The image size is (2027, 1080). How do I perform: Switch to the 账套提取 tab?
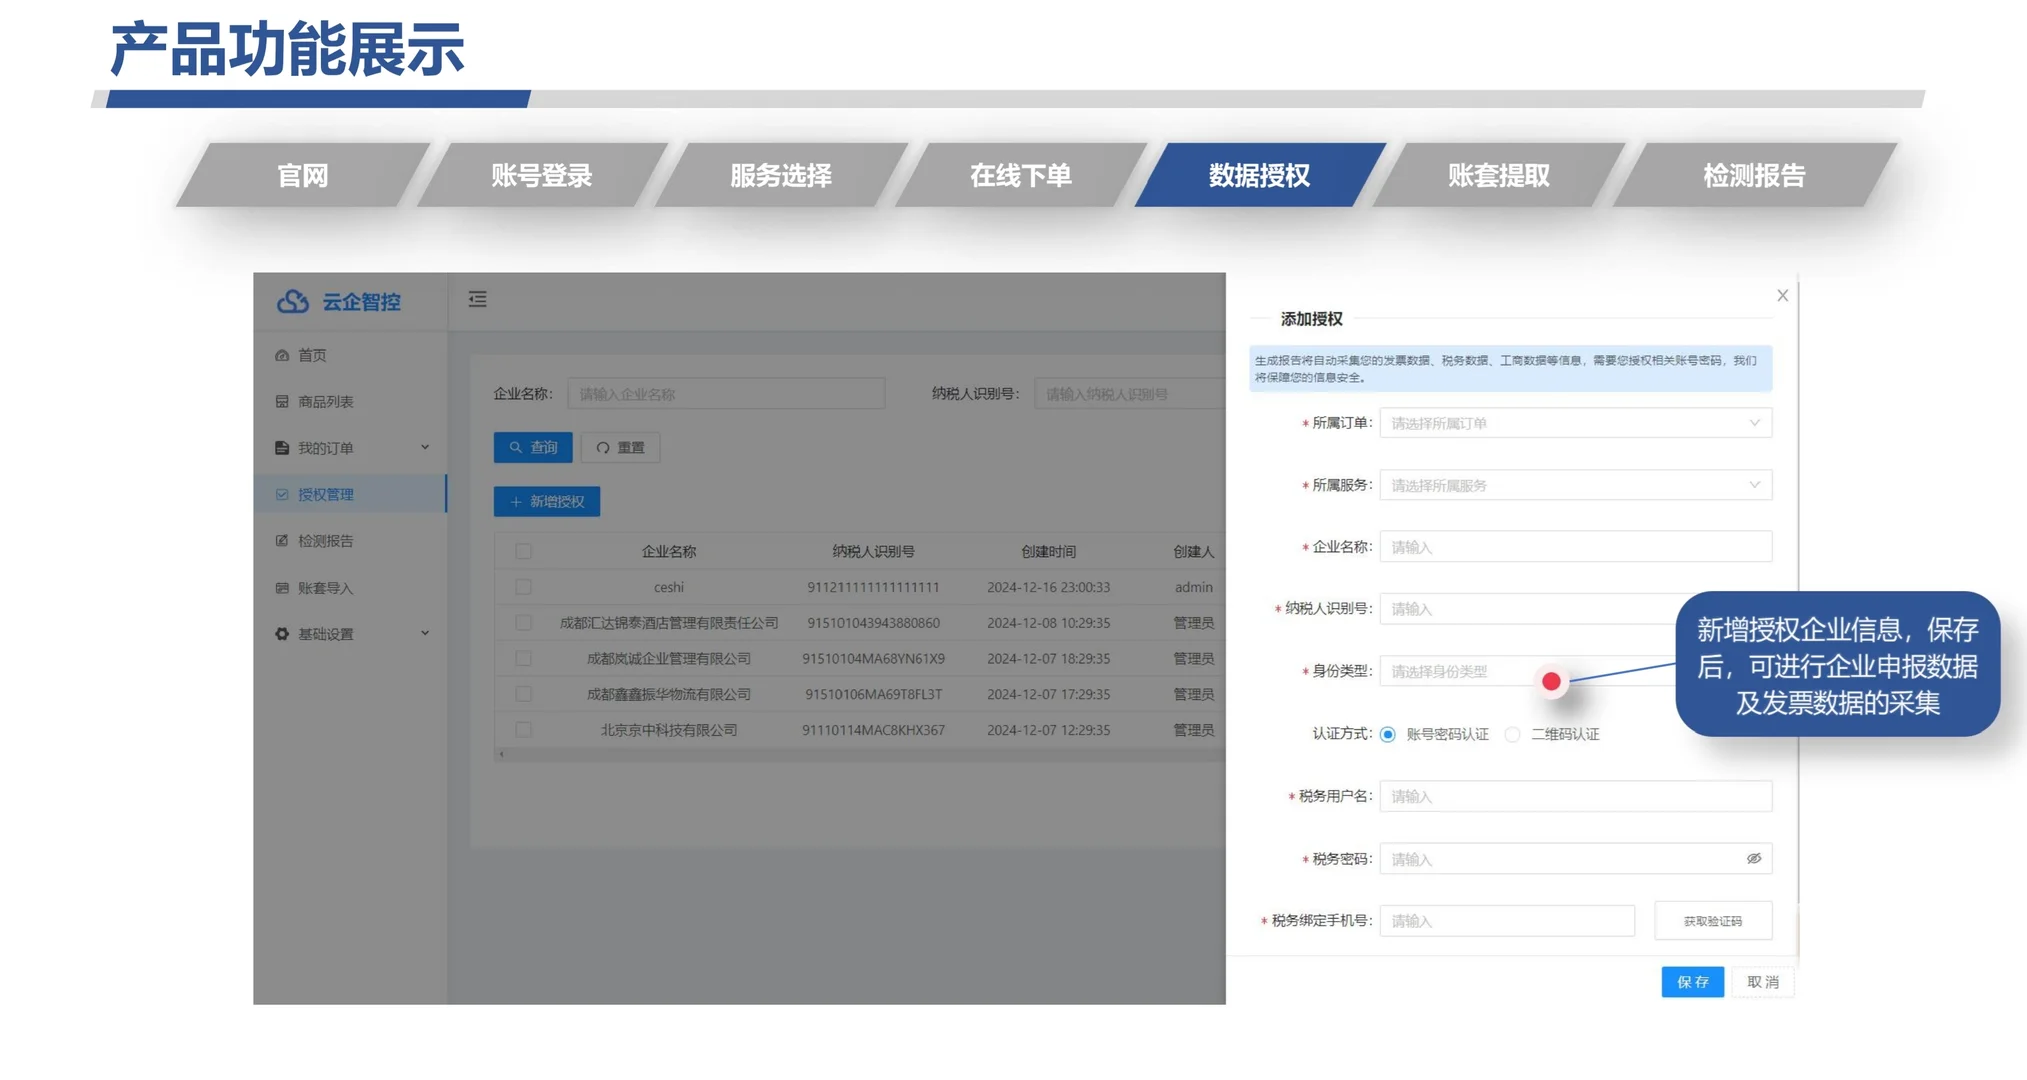(1496, 174)
